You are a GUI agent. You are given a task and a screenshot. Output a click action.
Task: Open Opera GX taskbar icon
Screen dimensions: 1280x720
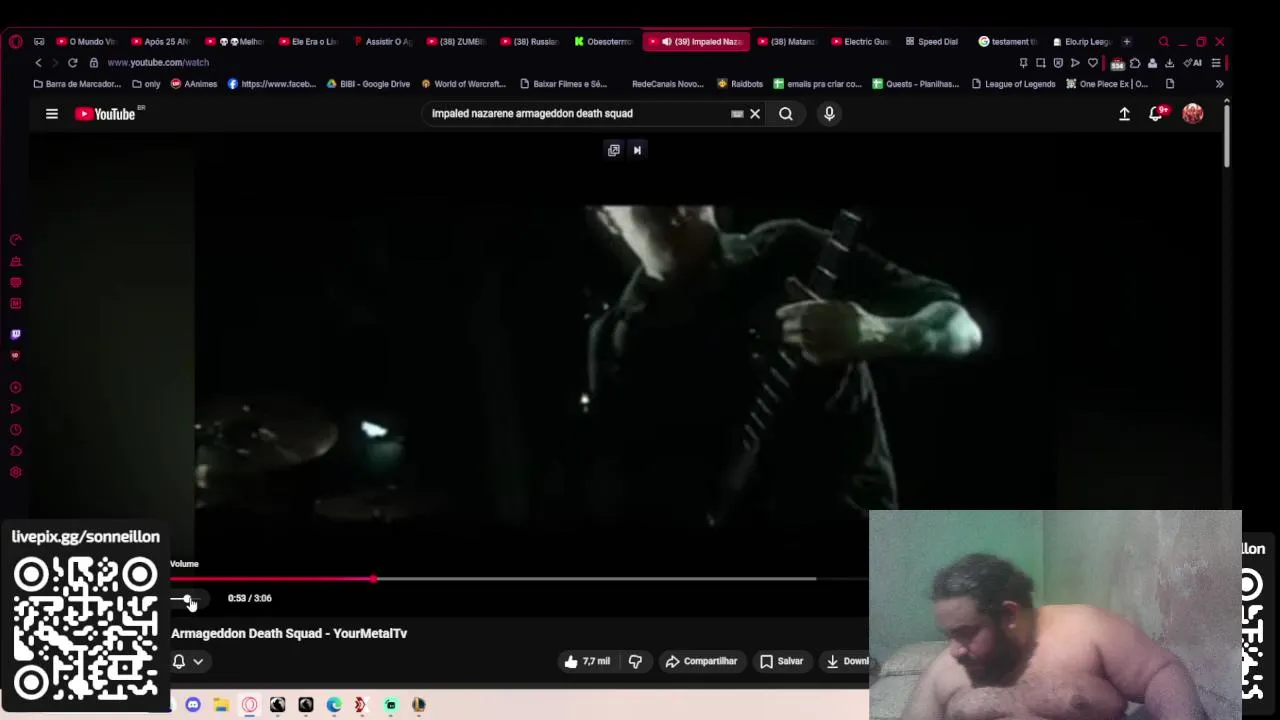coord(249,705)
